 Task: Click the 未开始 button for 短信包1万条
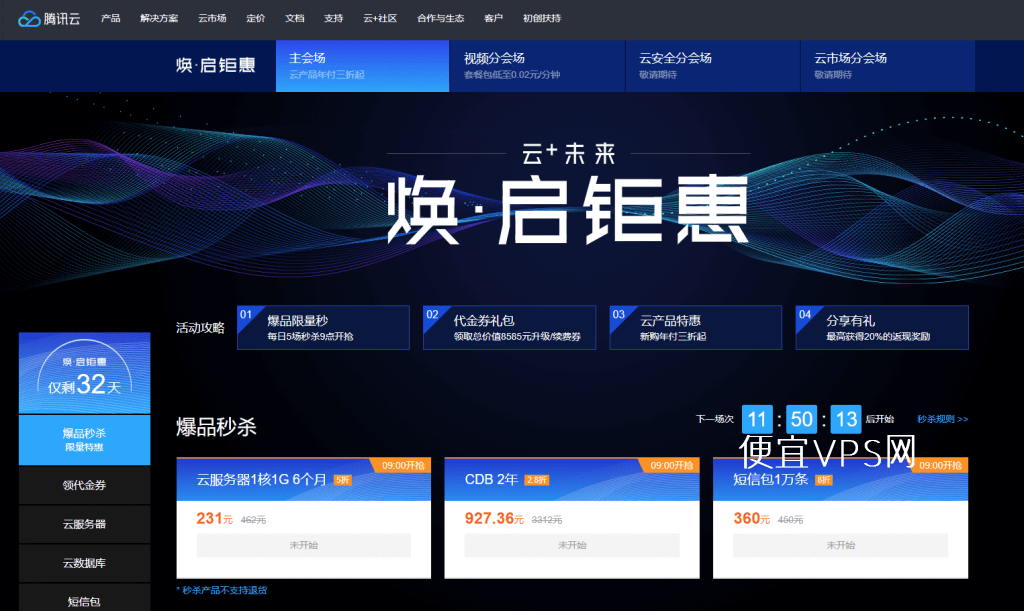tap(840, 545)
